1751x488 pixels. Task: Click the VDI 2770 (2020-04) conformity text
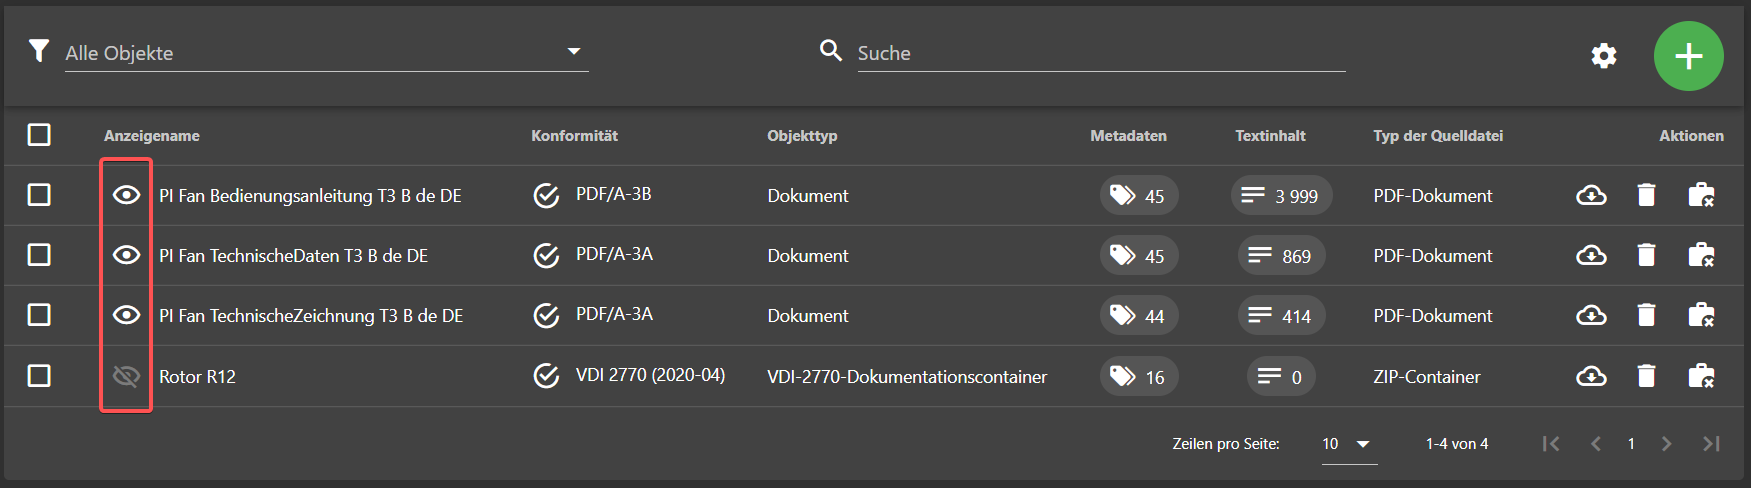[x=650, y=375]
